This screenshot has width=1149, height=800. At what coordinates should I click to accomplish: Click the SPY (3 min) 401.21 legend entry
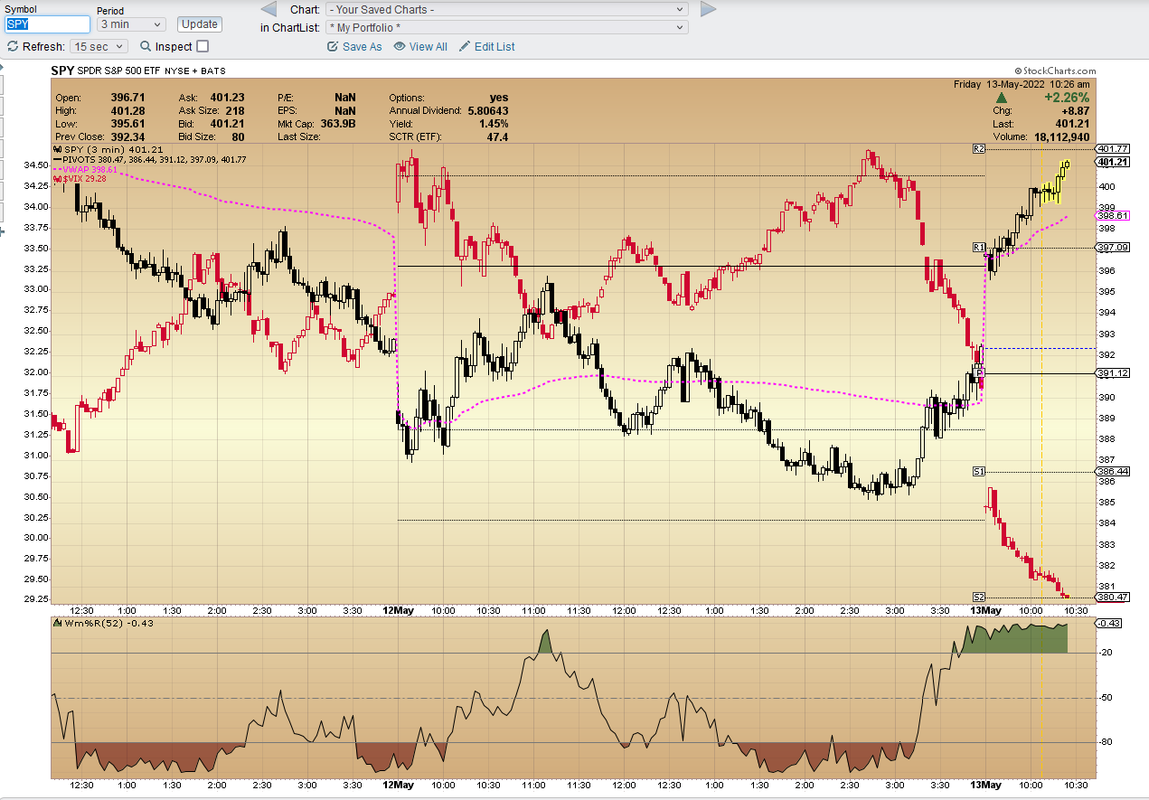[108, 149]
